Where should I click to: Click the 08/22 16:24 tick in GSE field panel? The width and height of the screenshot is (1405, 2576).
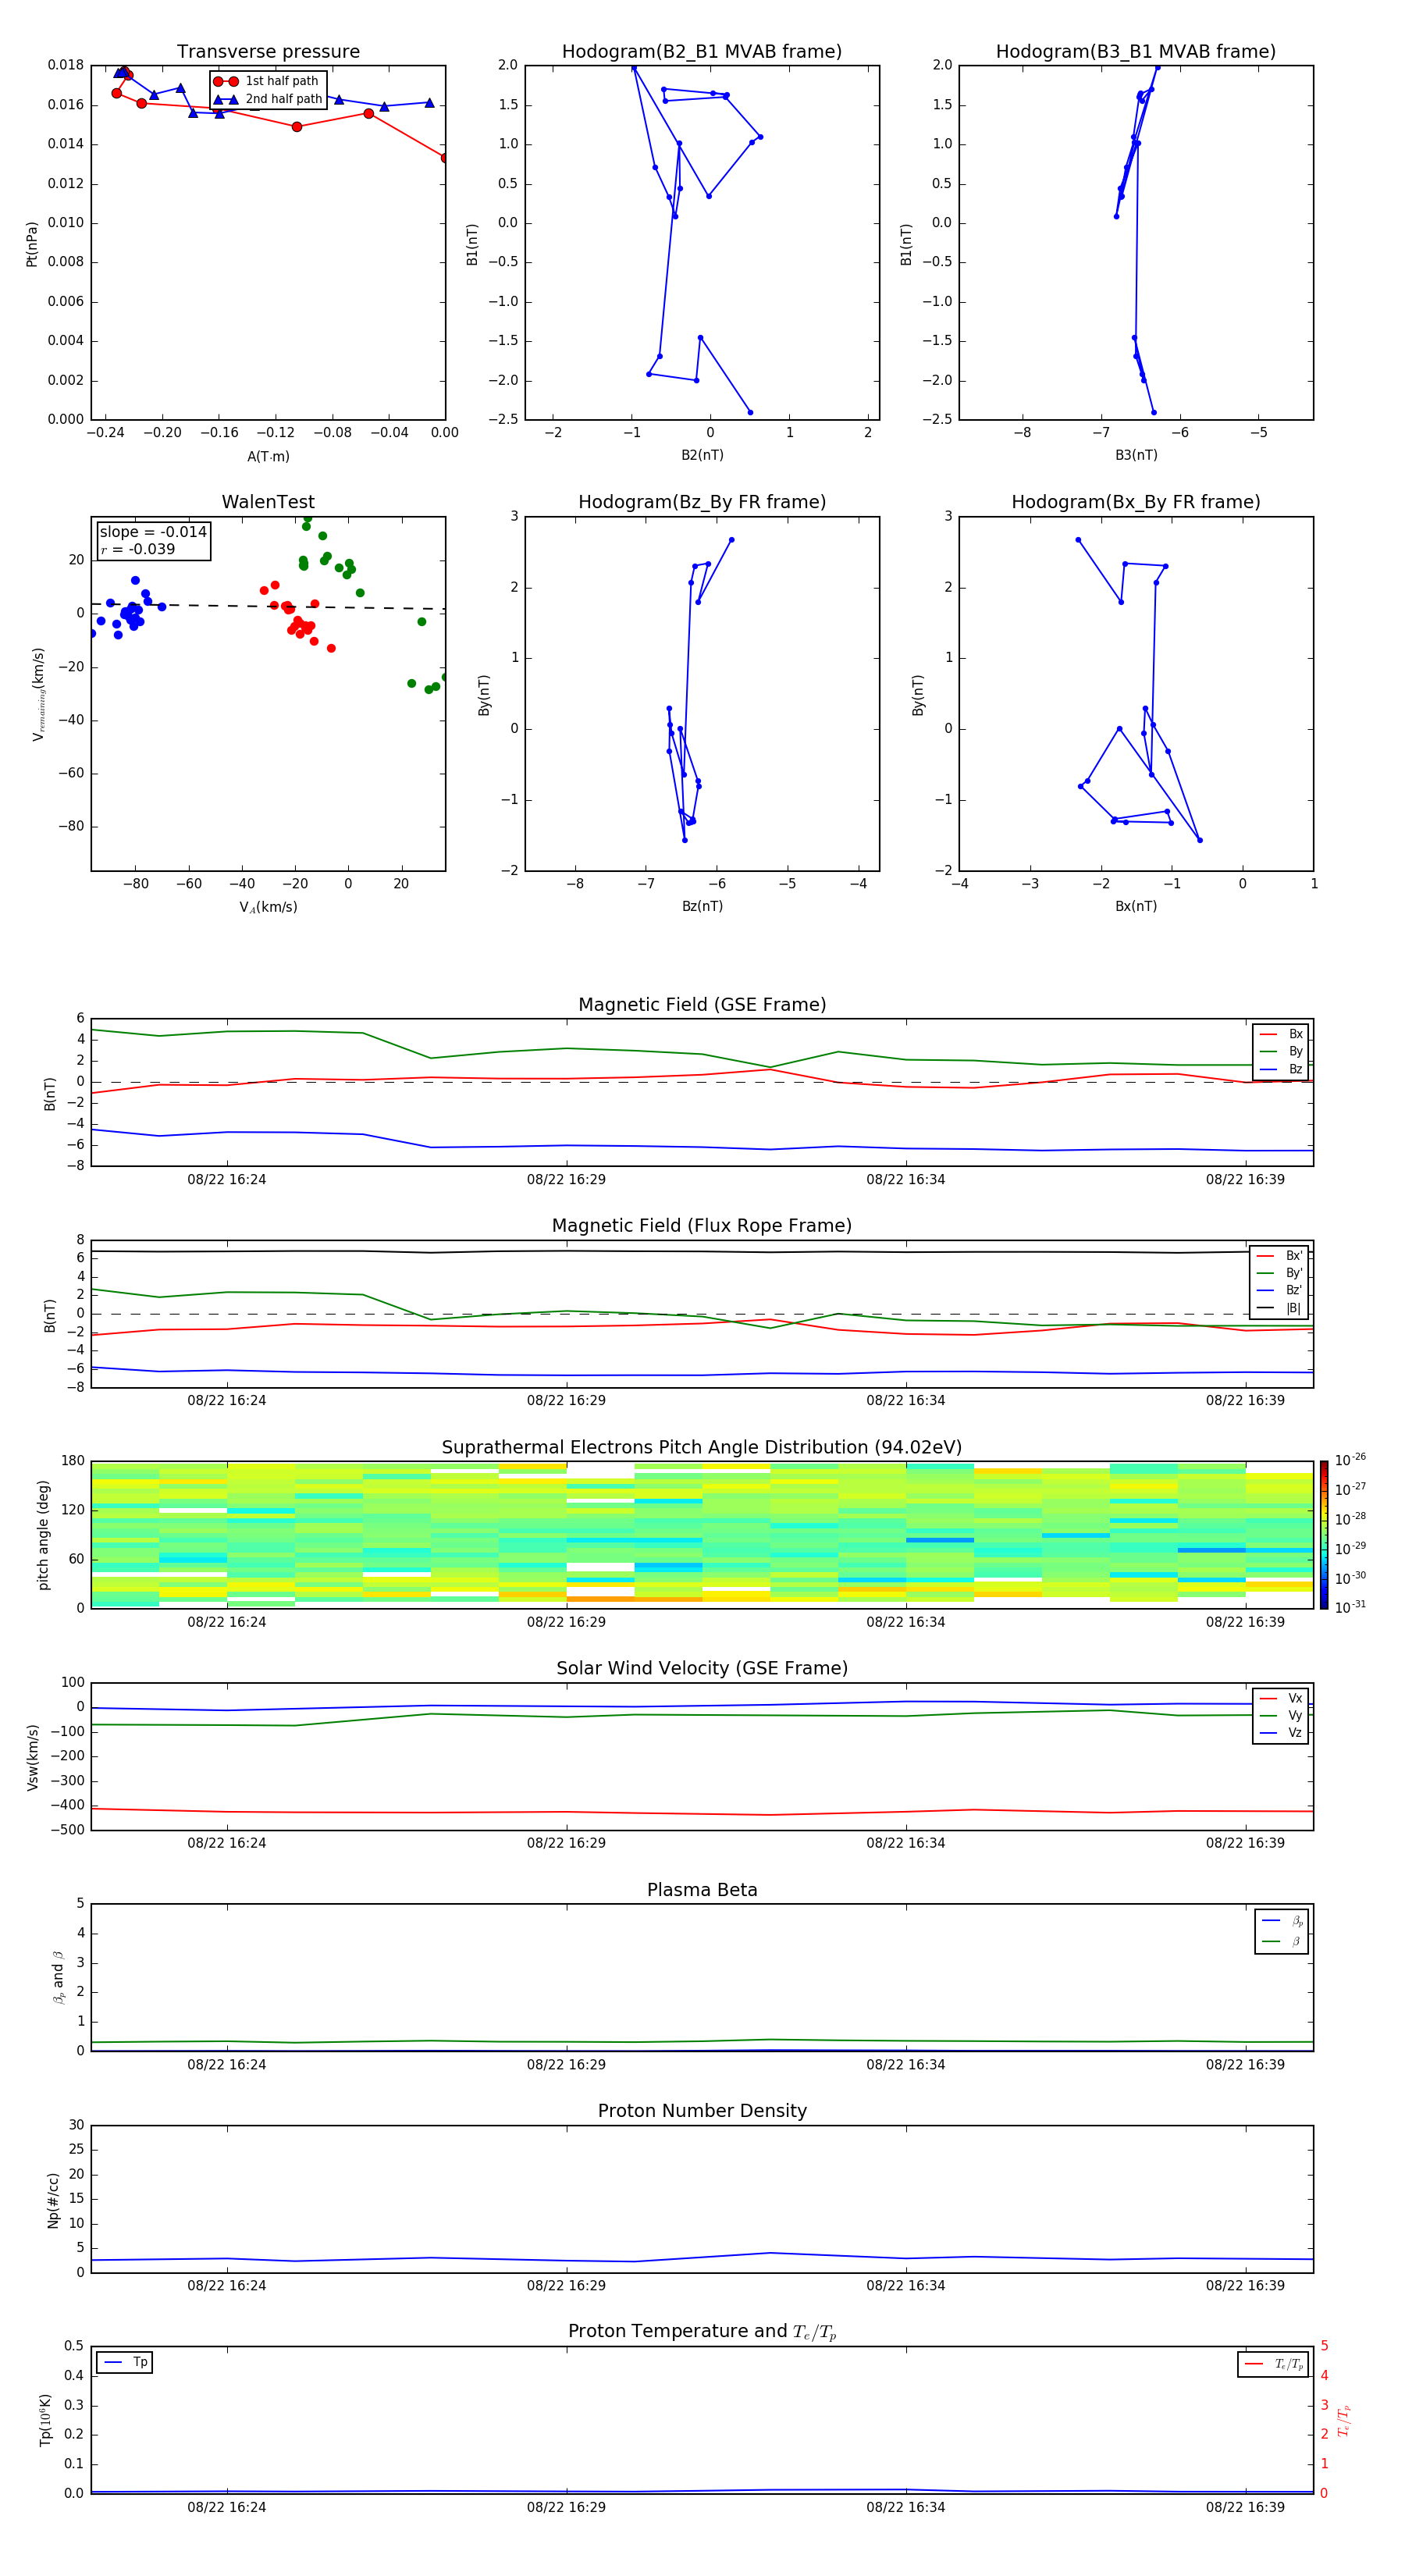point(227,1180)
